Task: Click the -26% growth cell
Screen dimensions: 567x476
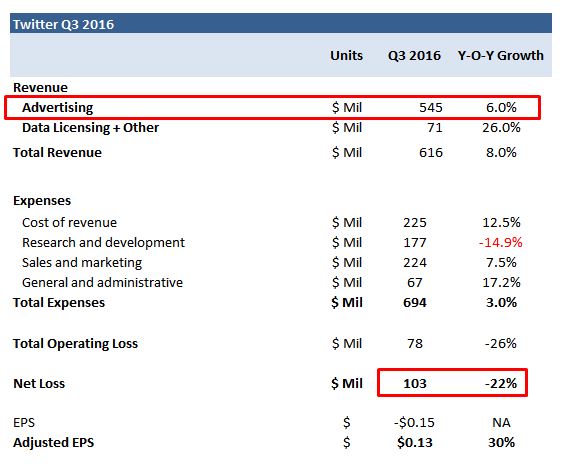Action: click(500, 344)
